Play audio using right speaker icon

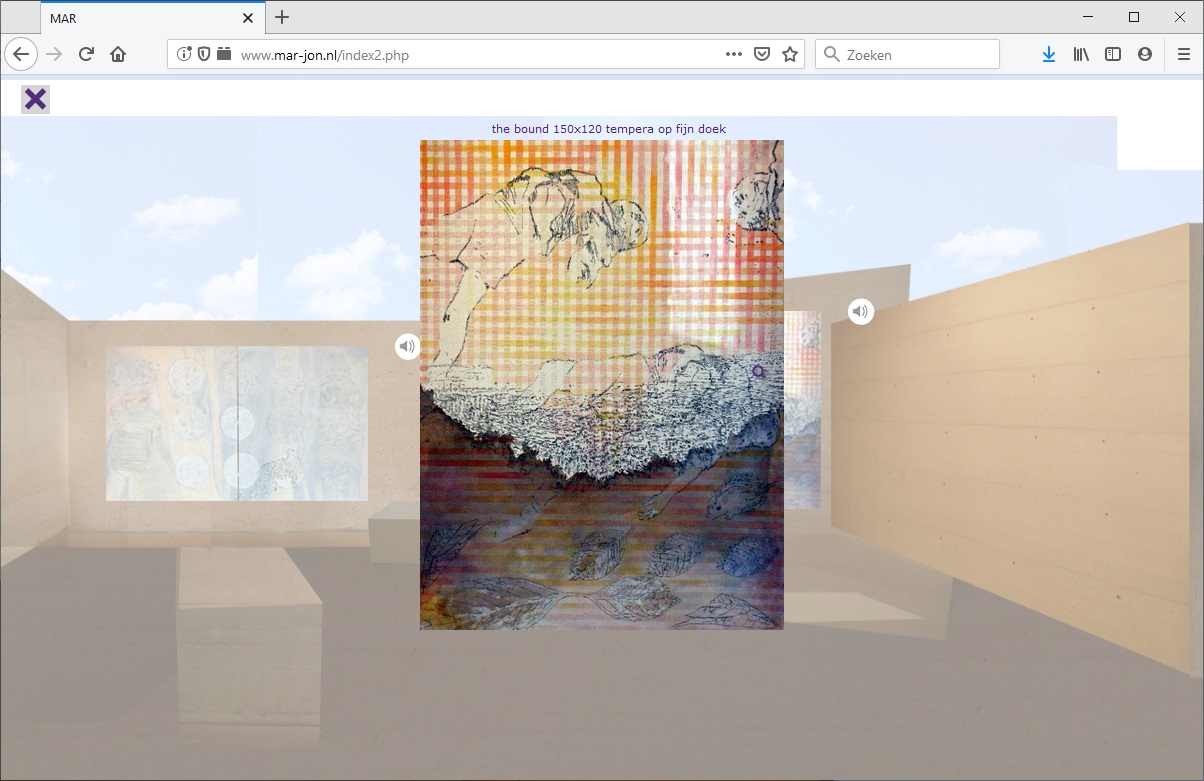click(861, 312)
